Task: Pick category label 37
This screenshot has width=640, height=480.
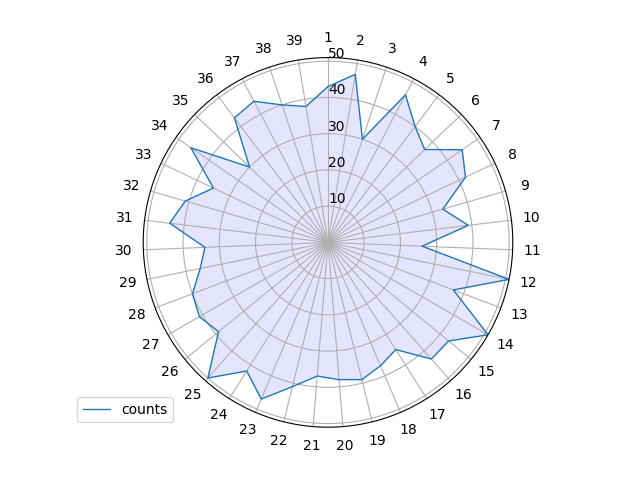Action: tap(232, 61)
